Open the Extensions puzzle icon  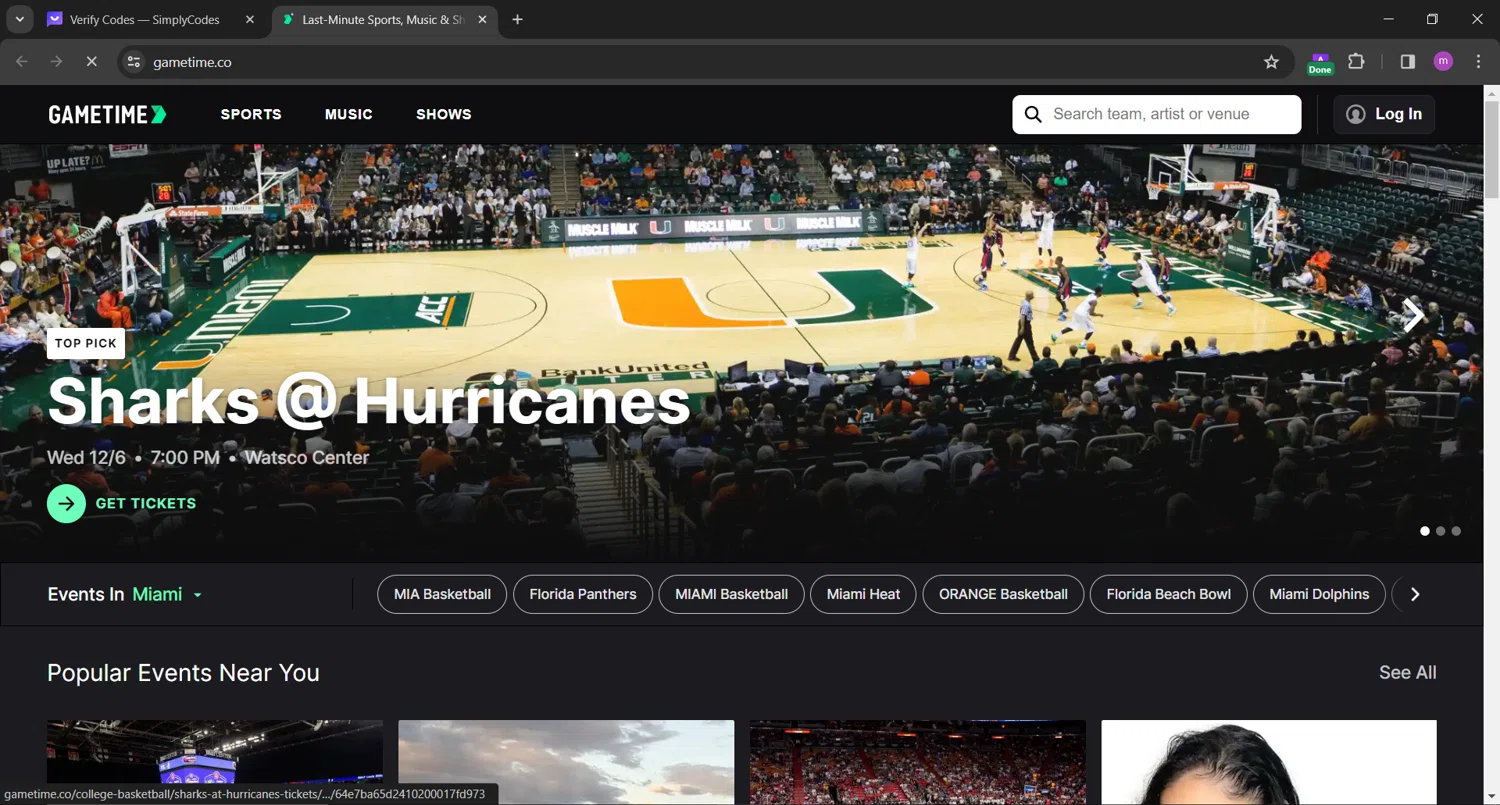(1356, 62)
